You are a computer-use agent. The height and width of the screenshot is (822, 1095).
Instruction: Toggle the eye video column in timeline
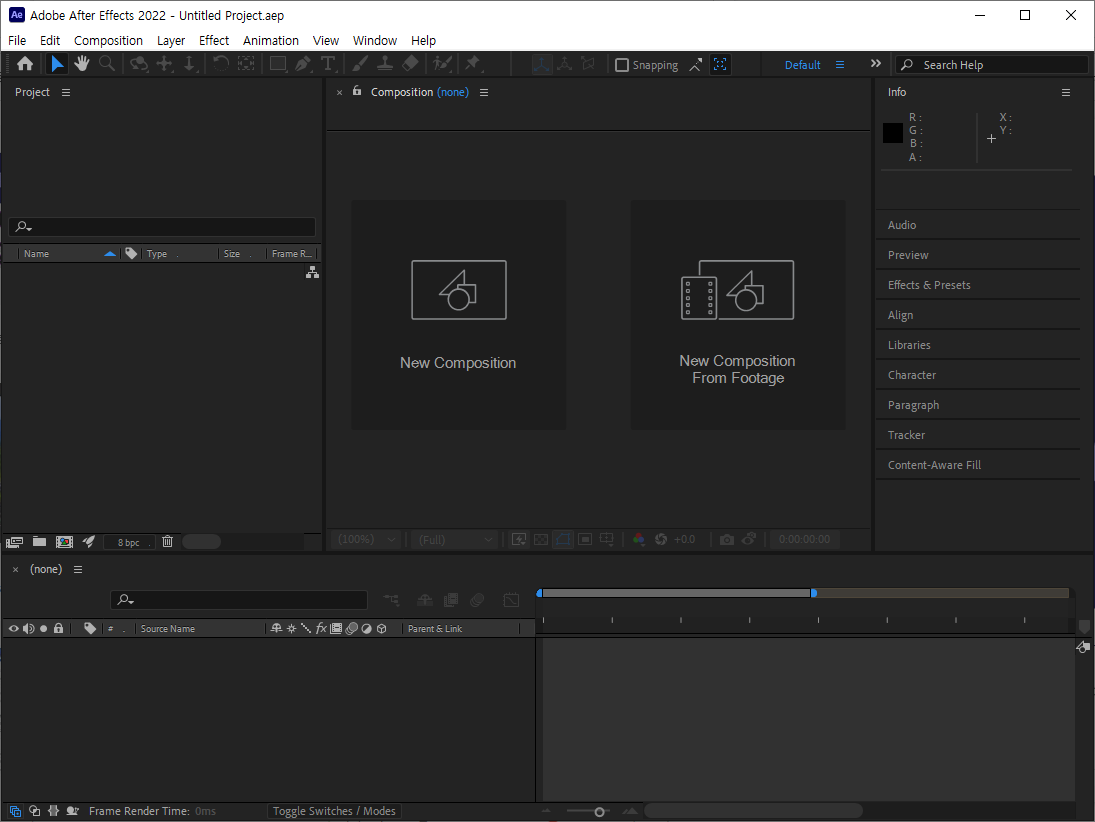click(x=13, y=629)
